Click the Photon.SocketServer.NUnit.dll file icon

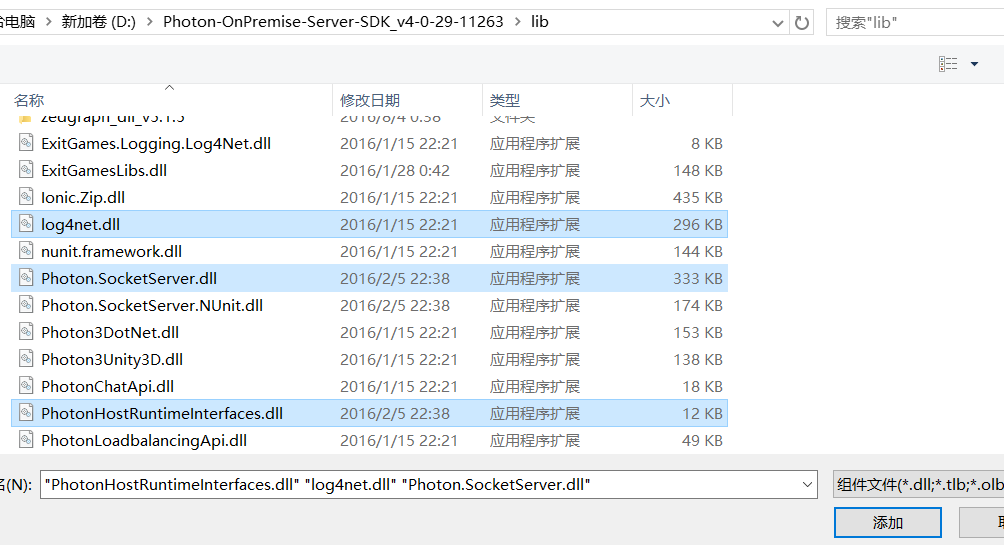pos(26,305)
